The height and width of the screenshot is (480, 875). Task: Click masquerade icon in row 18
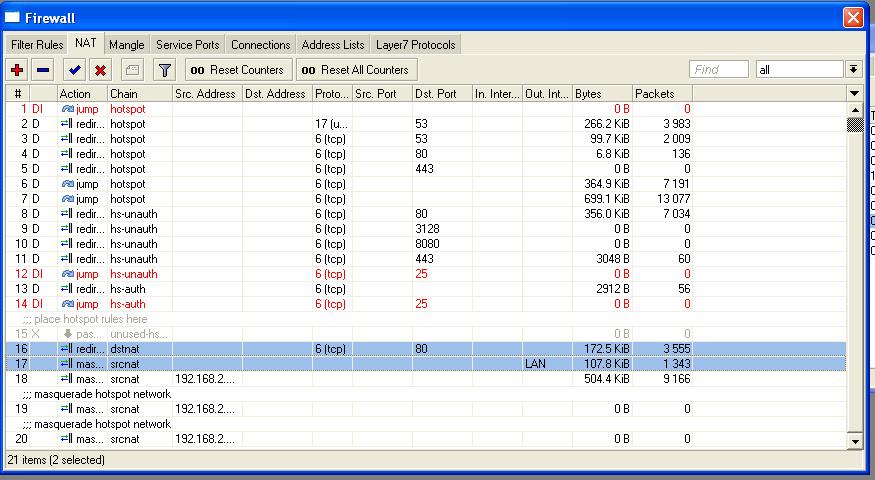[x=67, y=379]
